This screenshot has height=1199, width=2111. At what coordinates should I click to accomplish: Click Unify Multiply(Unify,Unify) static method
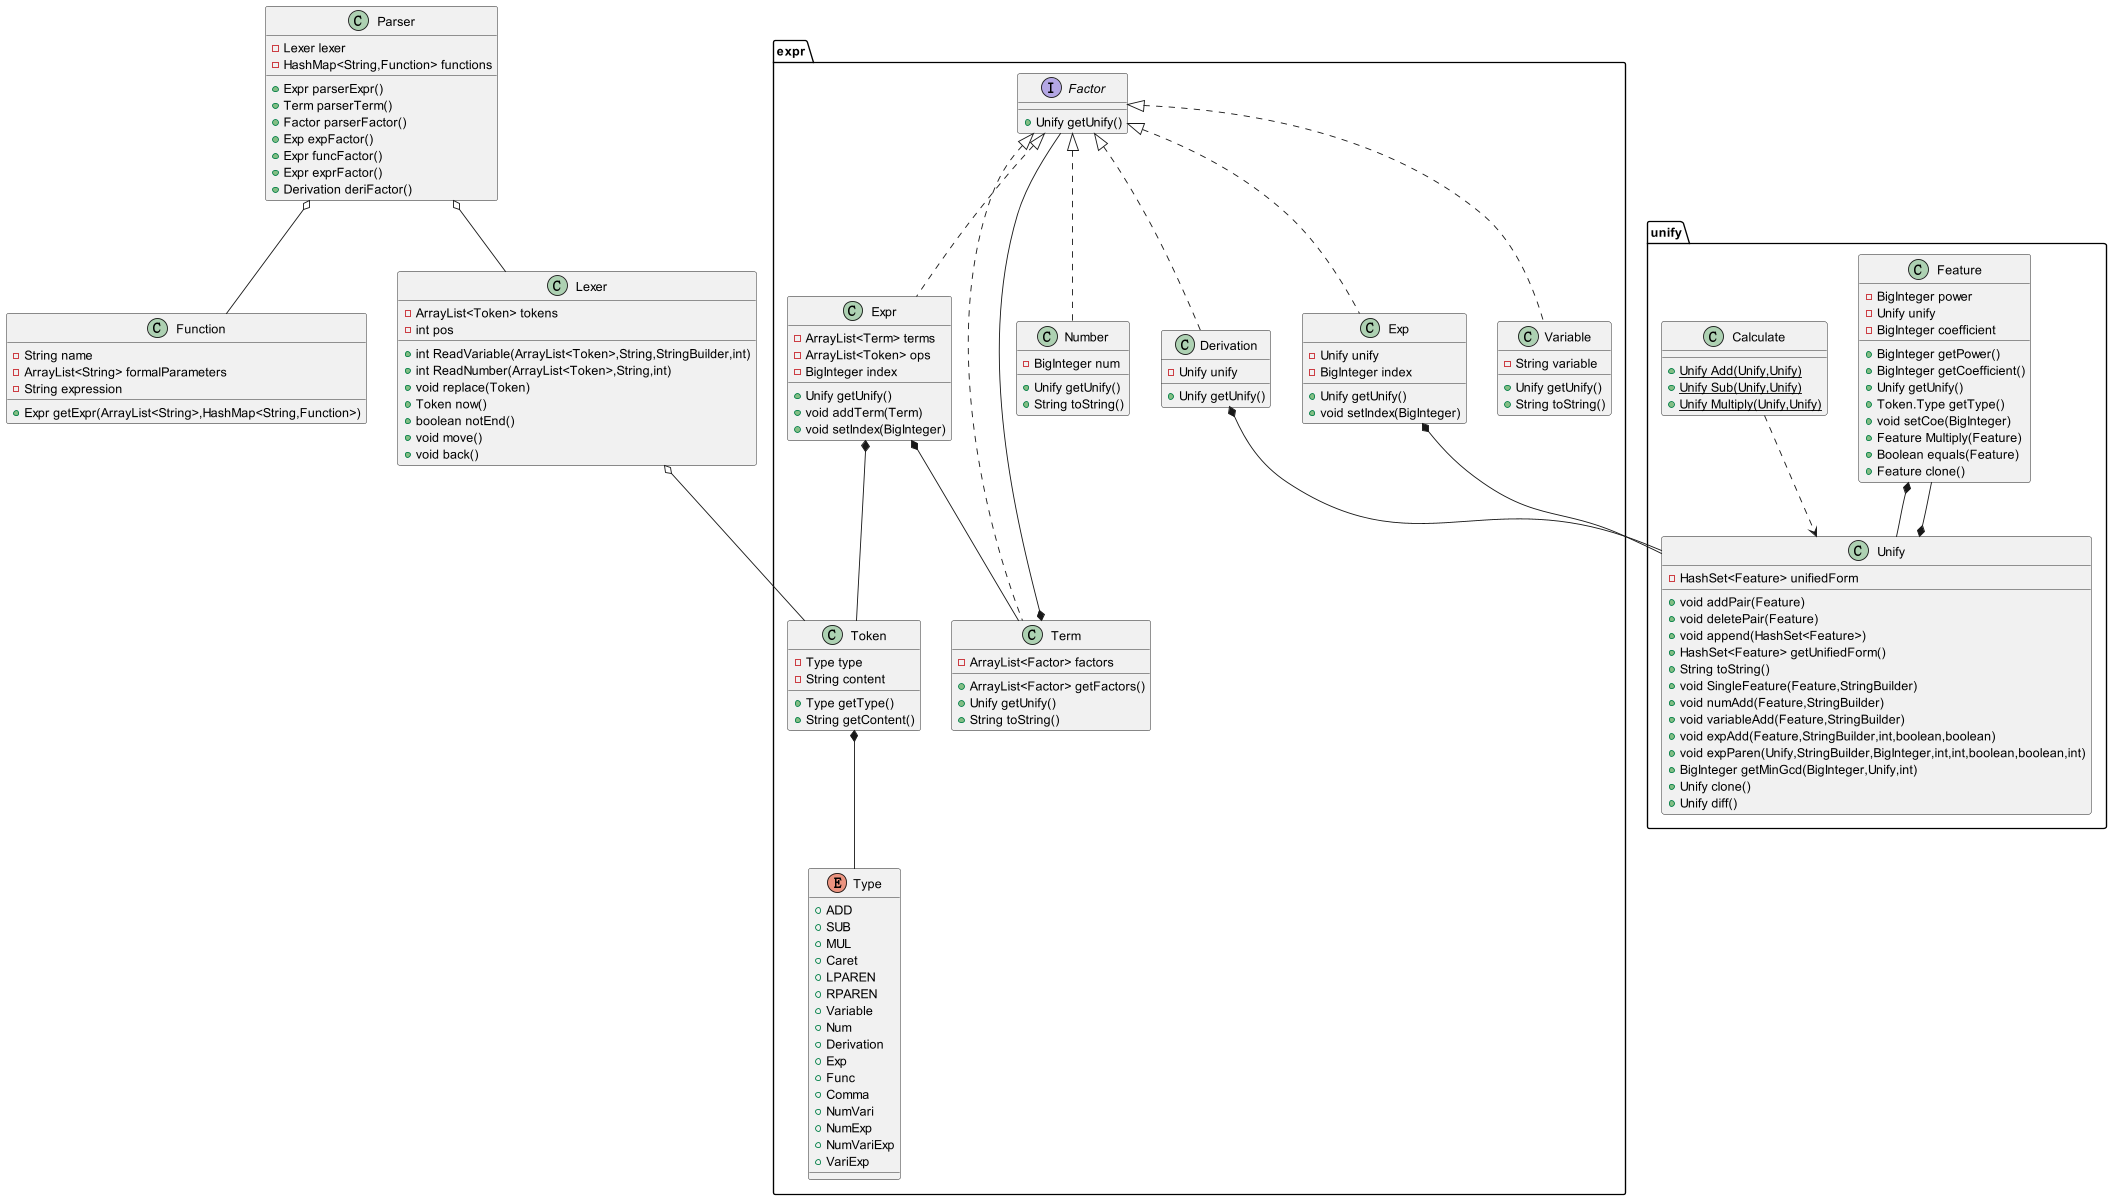[1750, 405]
